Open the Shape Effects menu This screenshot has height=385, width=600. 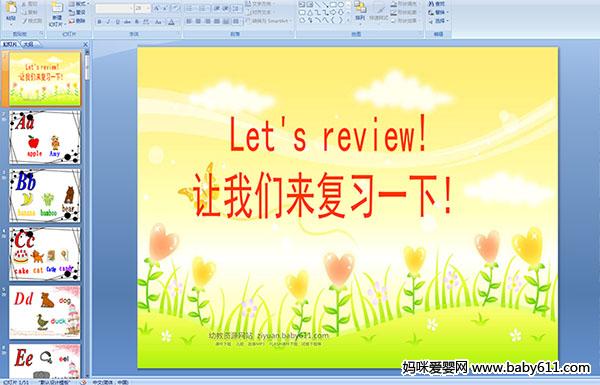click(x=405, y=21)
